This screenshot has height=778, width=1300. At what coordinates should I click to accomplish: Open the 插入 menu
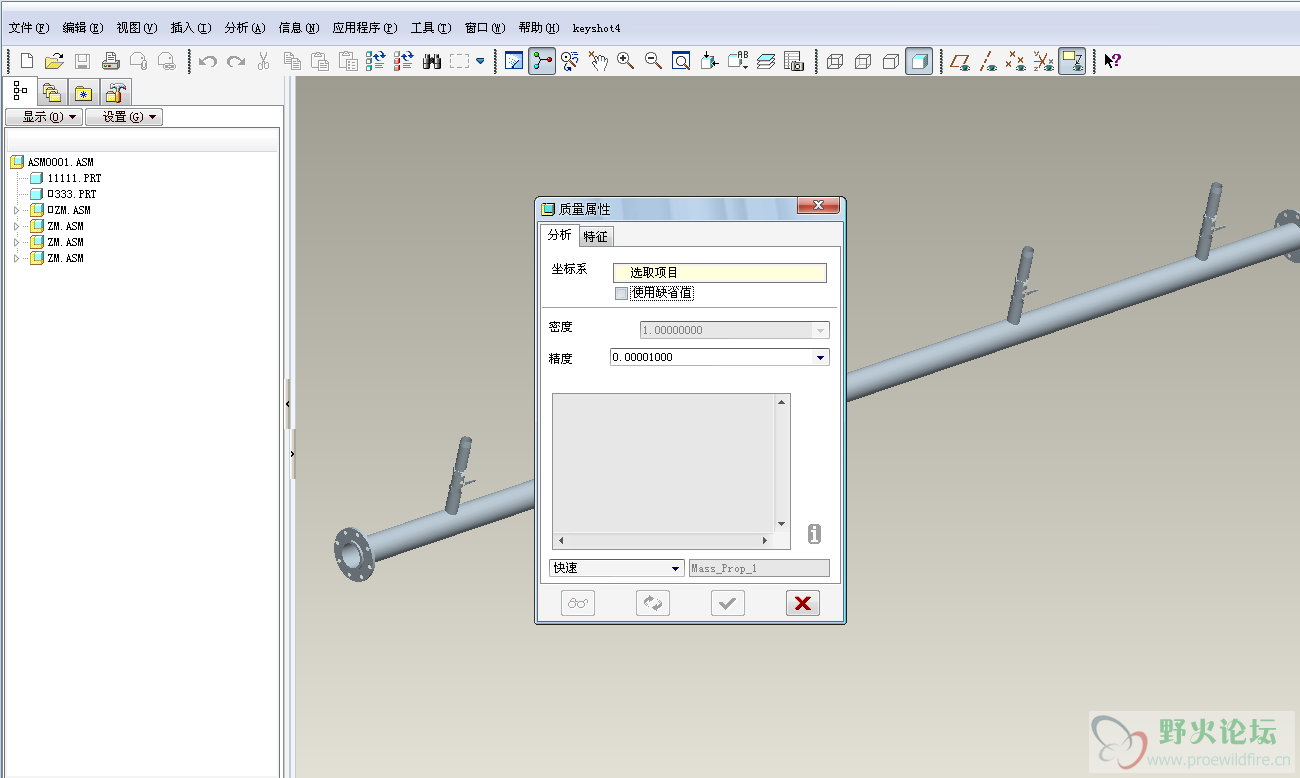coord(191,28)
